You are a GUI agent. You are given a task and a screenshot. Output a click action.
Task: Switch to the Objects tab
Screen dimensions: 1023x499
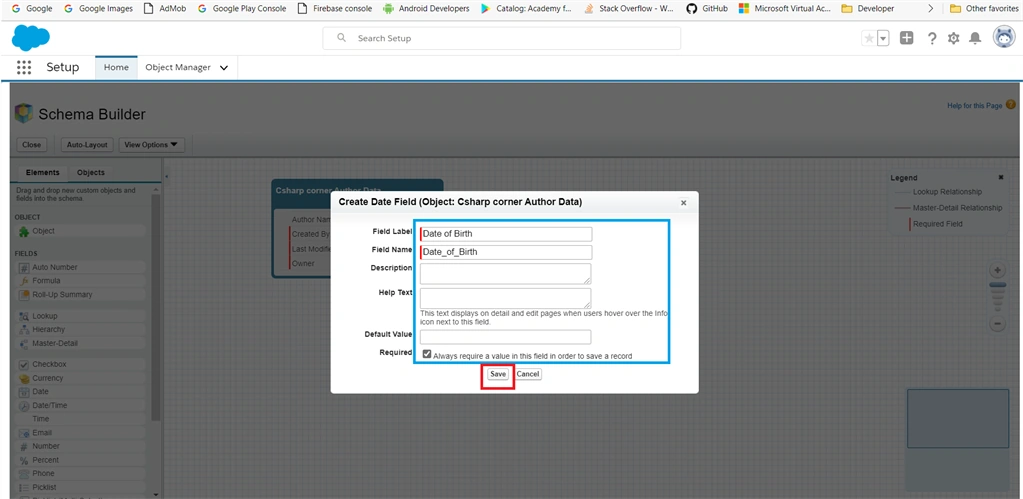coord(91,172)
